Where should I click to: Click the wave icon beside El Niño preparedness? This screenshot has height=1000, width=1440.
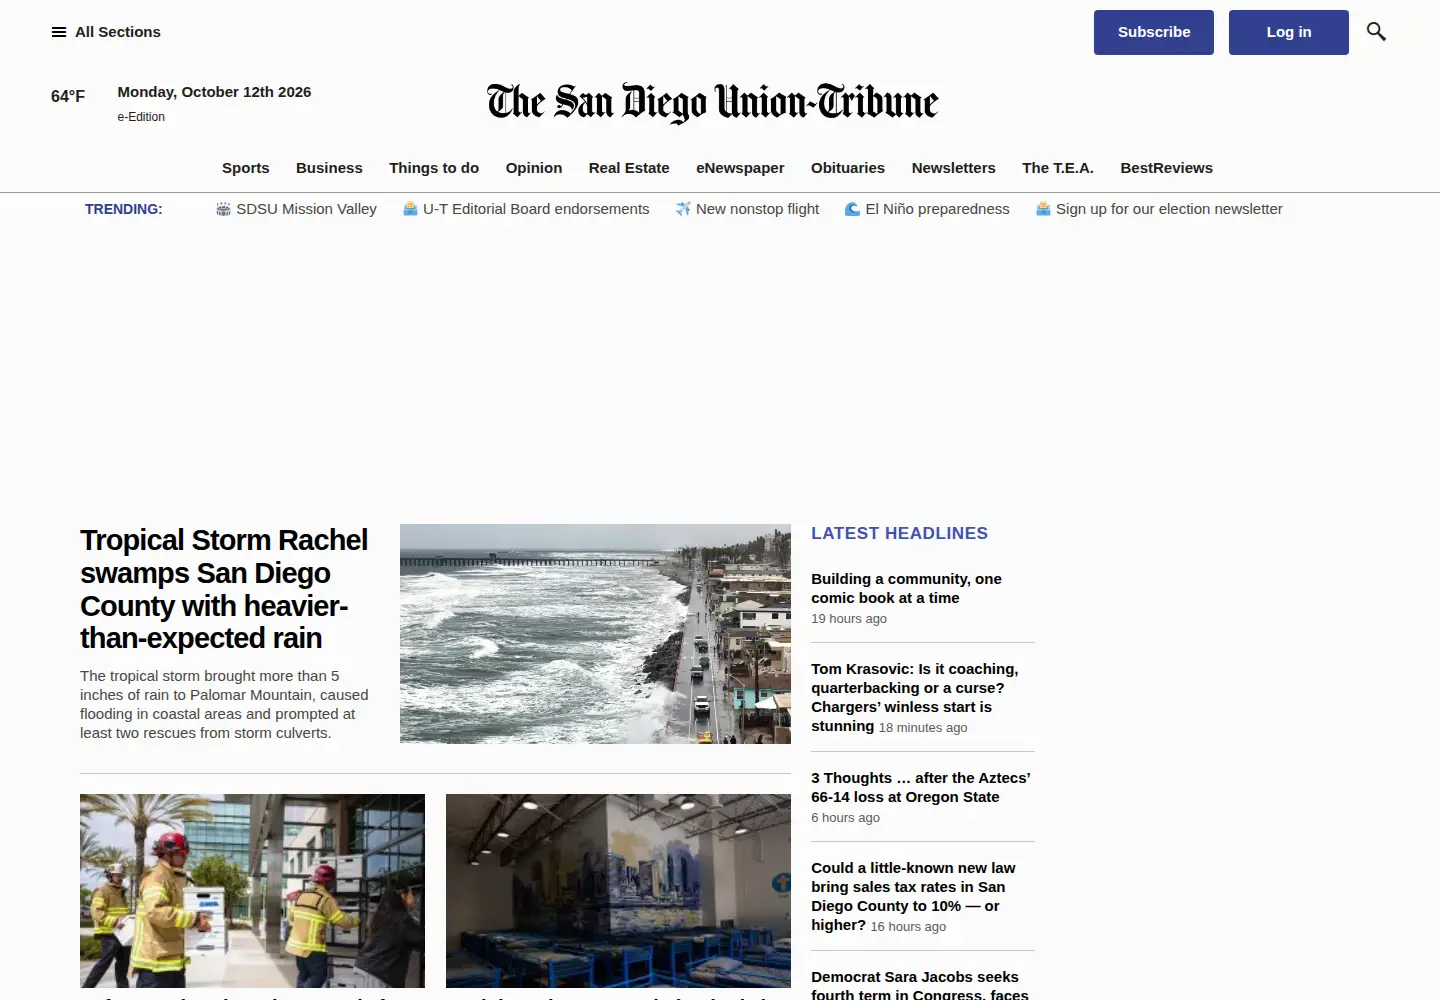coord(852,209)
